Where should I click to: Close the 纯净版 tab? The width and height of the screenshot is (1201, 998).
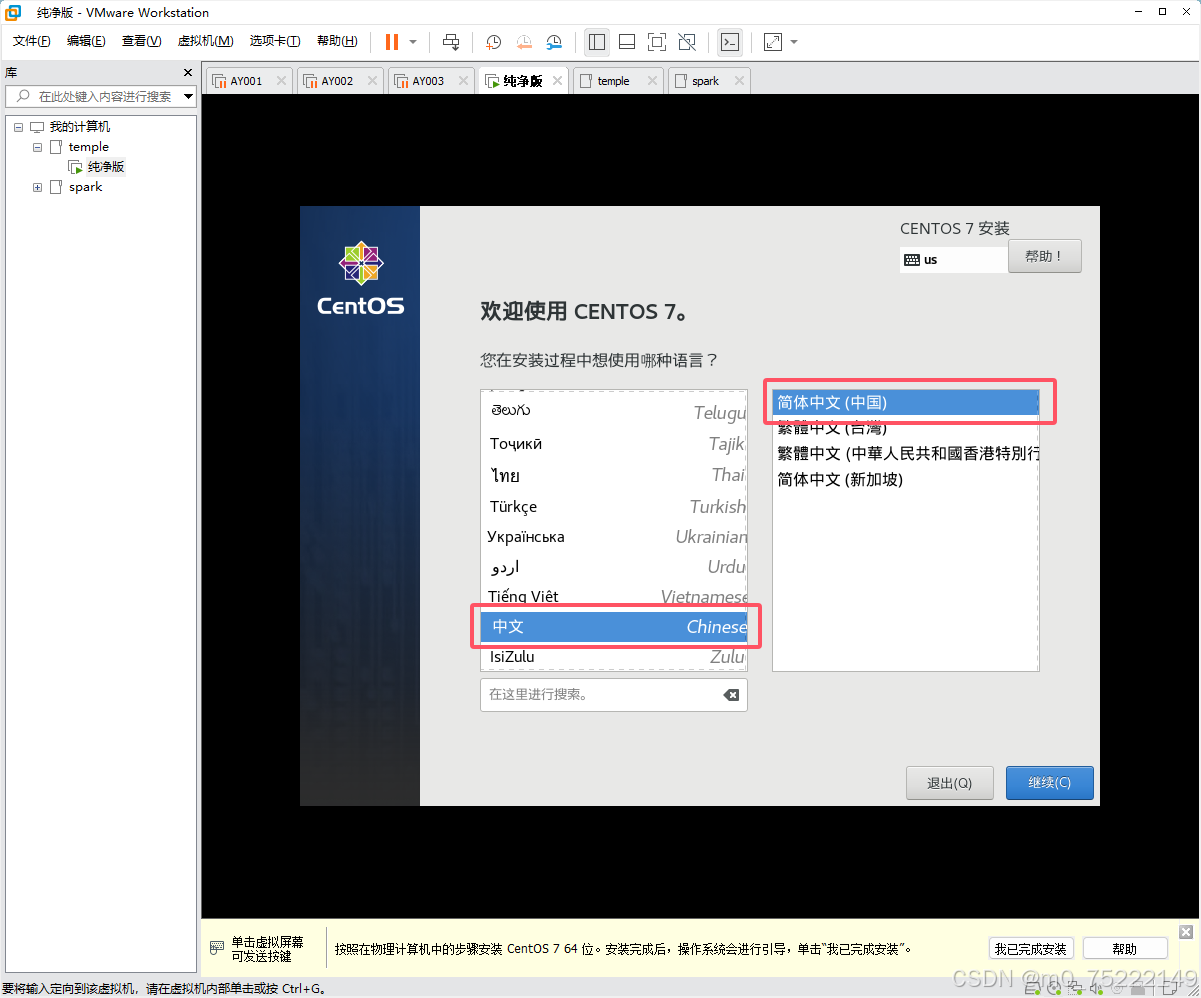(557, 81)
